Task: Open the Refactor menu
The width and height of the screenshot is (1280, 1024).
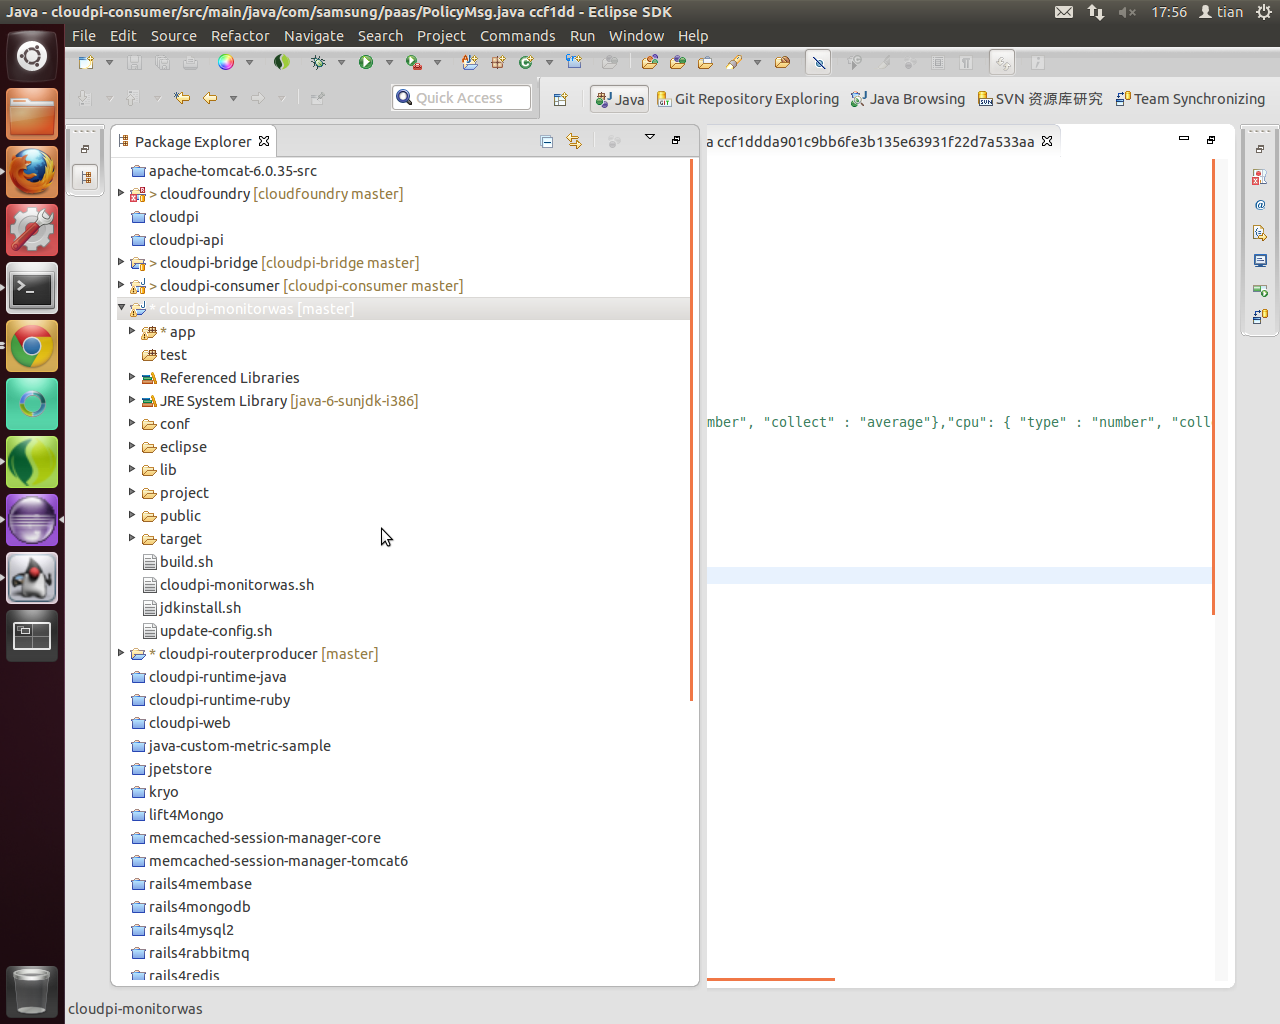Action: pyautogui.click(x=240, y=36)
